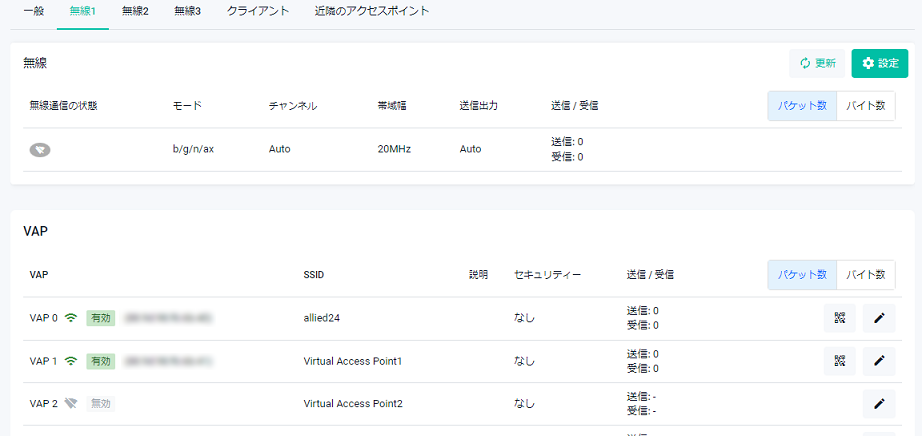This screenshot has height=436, width=922.
Task: Click the wireless radio status icon
Action: 40,150
